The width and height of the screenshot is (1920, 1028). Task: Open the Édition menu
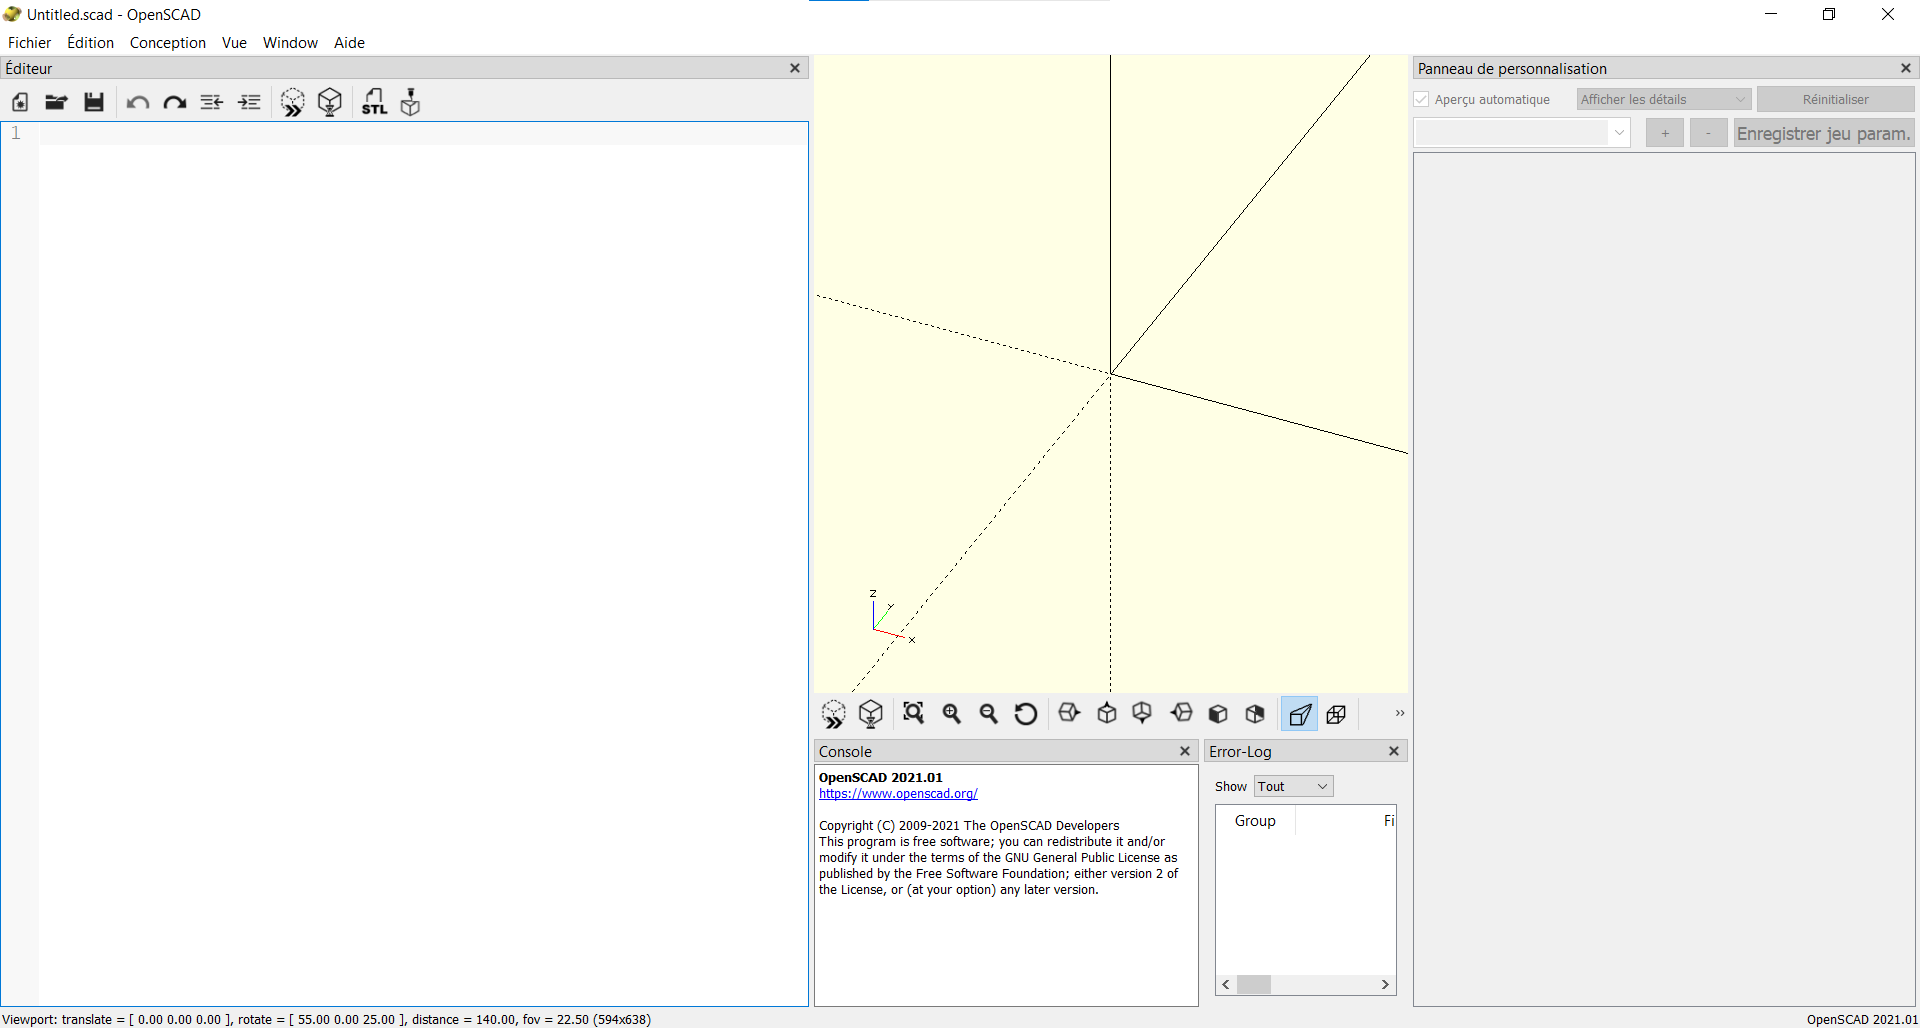pos(90,42)
